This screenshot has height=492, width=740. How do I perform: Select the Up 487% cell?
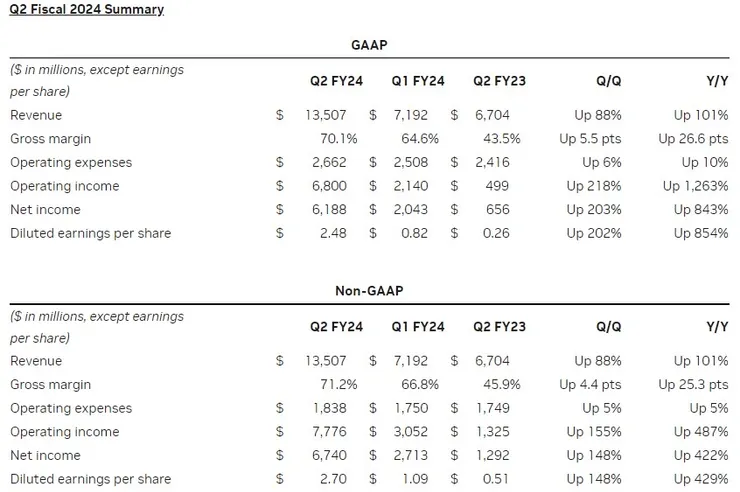pos(699,432)
